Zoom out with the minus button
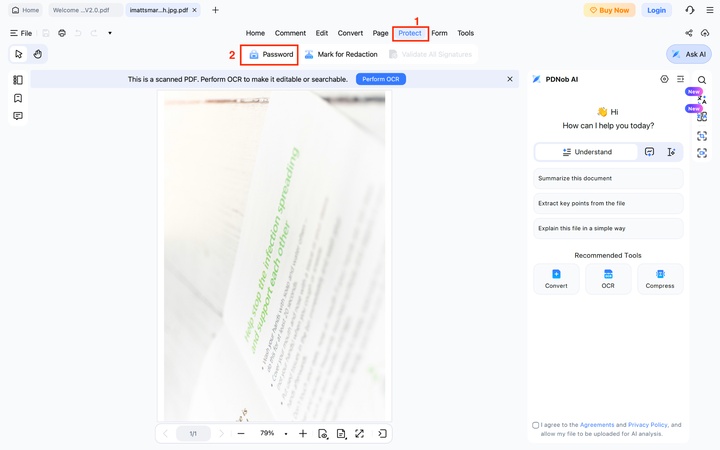720x450 pixels. (241, 433)
